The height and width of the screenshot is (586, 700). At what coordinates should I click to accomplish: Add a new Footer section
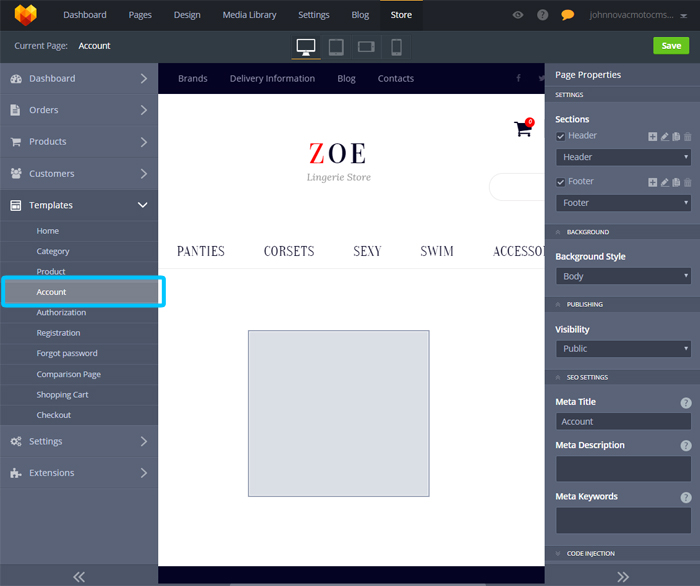click(x=653, y=182)
